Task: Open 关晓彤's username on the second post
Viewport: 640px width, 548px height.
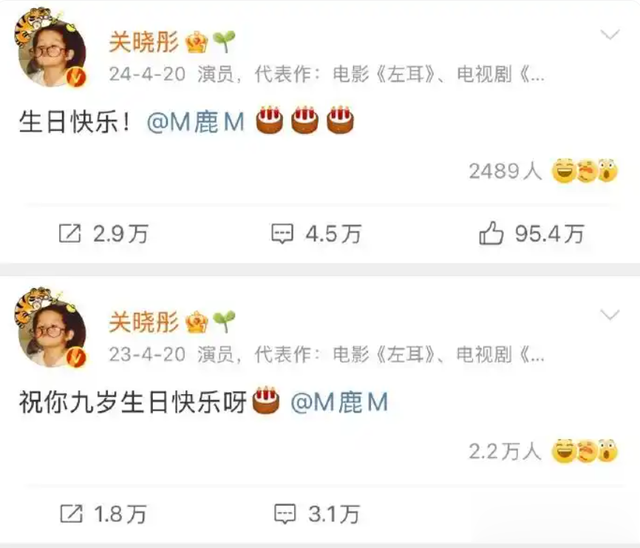Action: coord(144,322)
